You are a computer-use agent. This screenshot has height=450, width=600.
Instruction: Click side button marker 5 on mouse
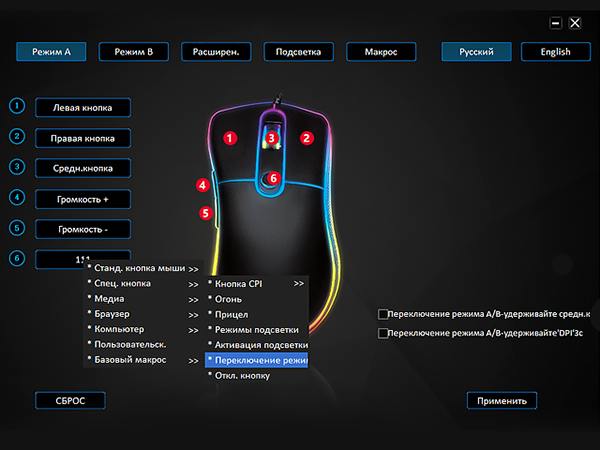pos(206,213)
